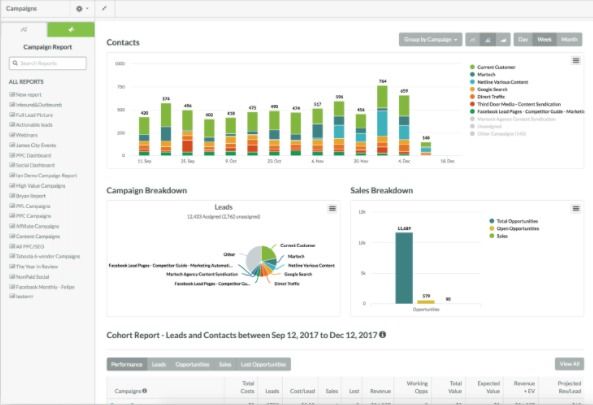Open Bryan Report in sidebar
The width and height of the screenshot is (593, 405).
(x=28, y=196)
